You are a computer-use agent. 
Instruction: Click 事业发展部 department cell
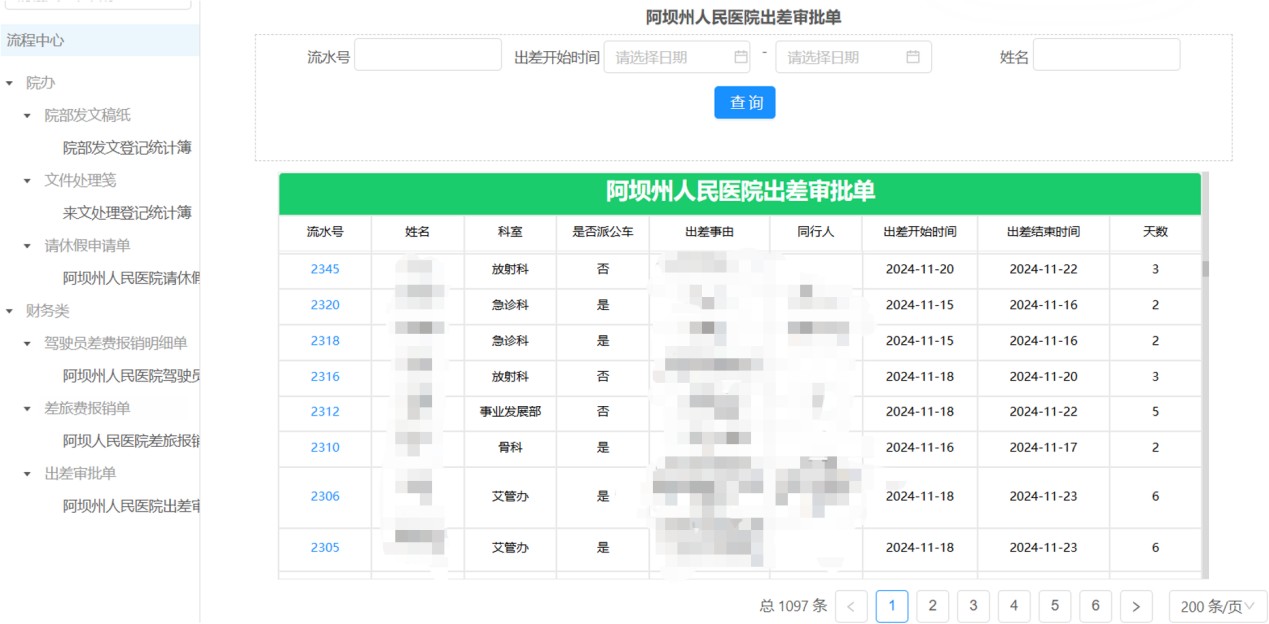click(510, 412)
